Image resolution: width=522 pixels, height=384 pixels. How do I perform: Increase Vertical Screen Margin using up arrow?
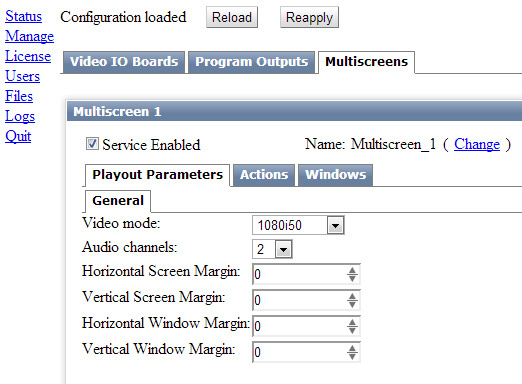pyautogui.click(x=352, y=296)
